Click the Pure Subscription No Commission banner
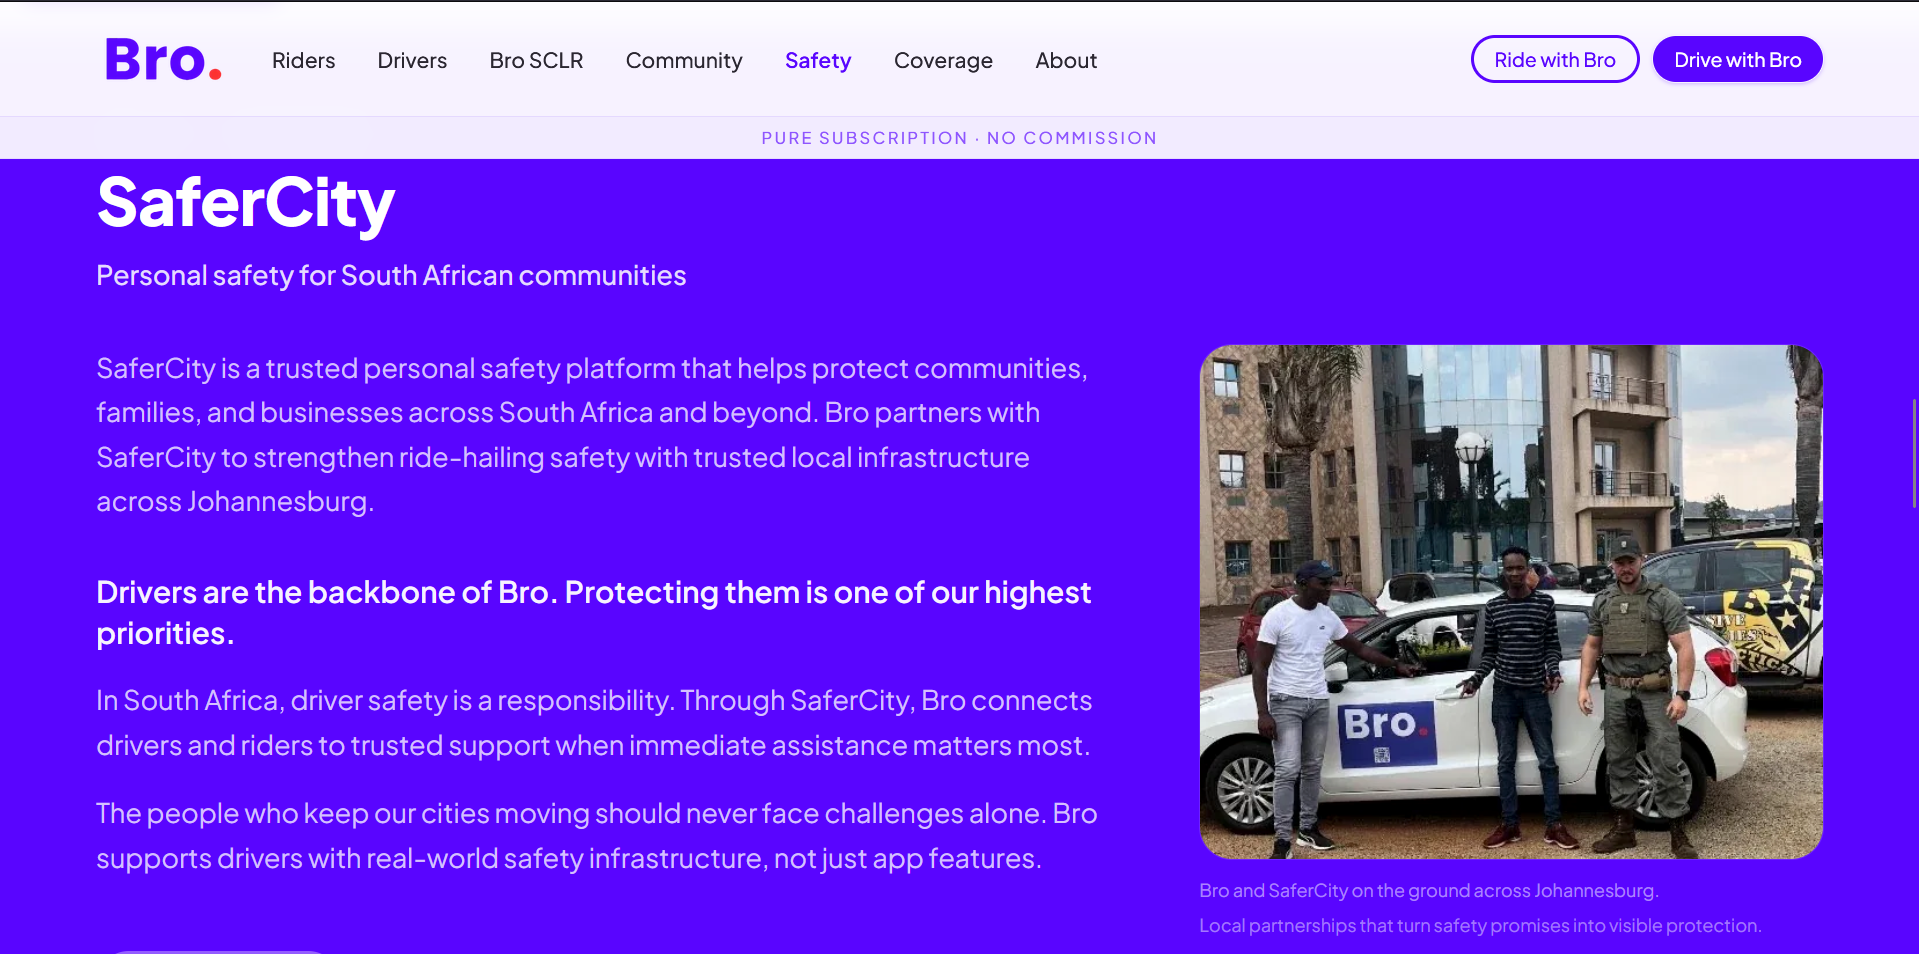Screen dimensions: 1919x954 [959, 138]
